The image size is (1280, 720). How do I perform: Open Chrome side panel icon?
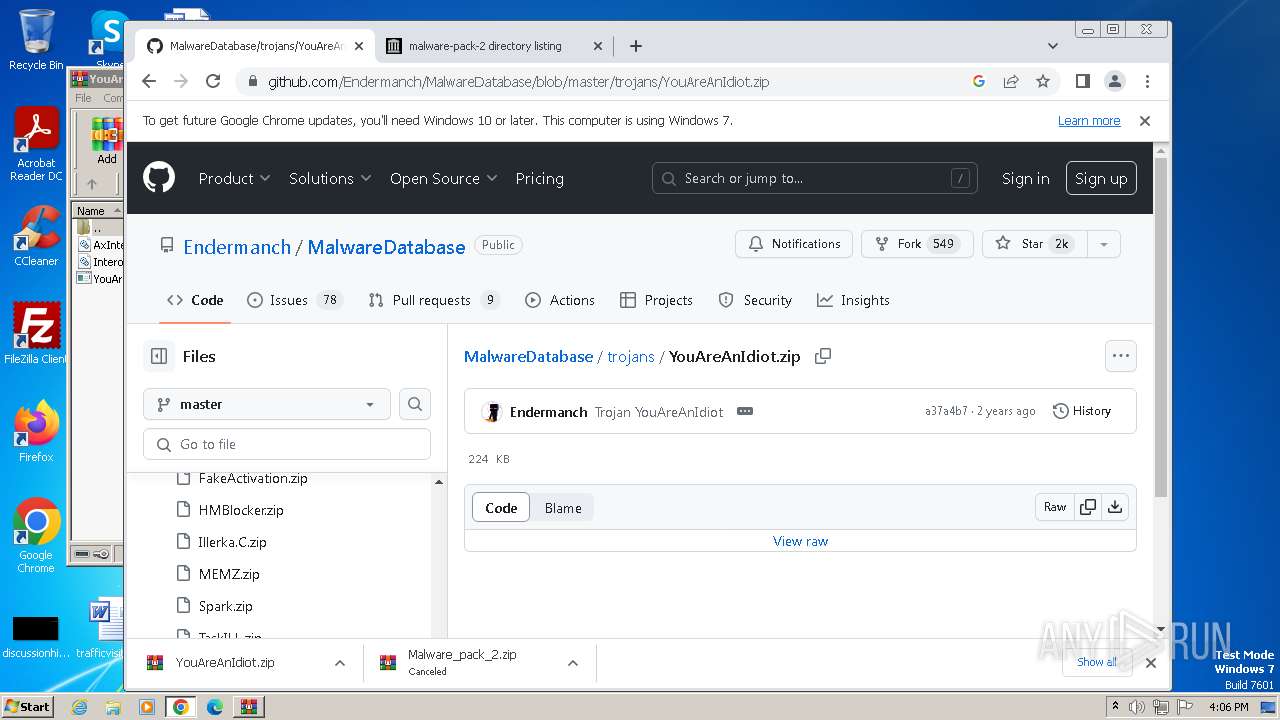click(1082, 81)
